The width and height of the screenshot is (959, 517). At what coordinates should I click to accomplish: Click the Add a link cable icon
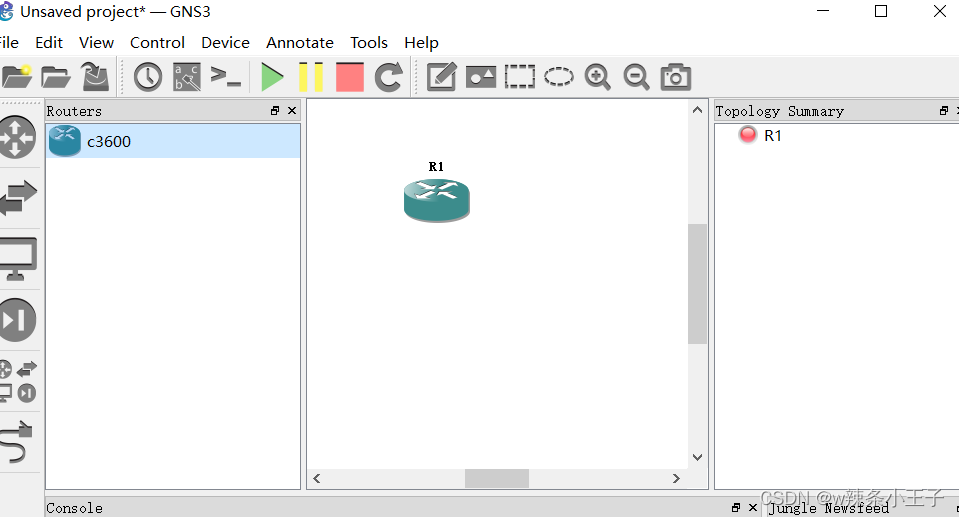coord(16,442)
